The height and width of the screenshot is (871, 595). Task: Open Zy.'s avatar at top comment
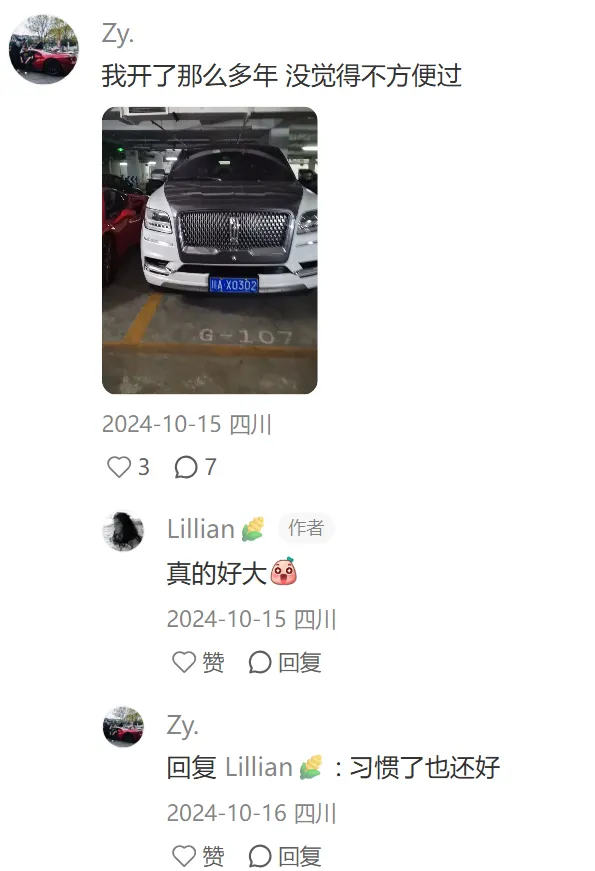[43, 49]
